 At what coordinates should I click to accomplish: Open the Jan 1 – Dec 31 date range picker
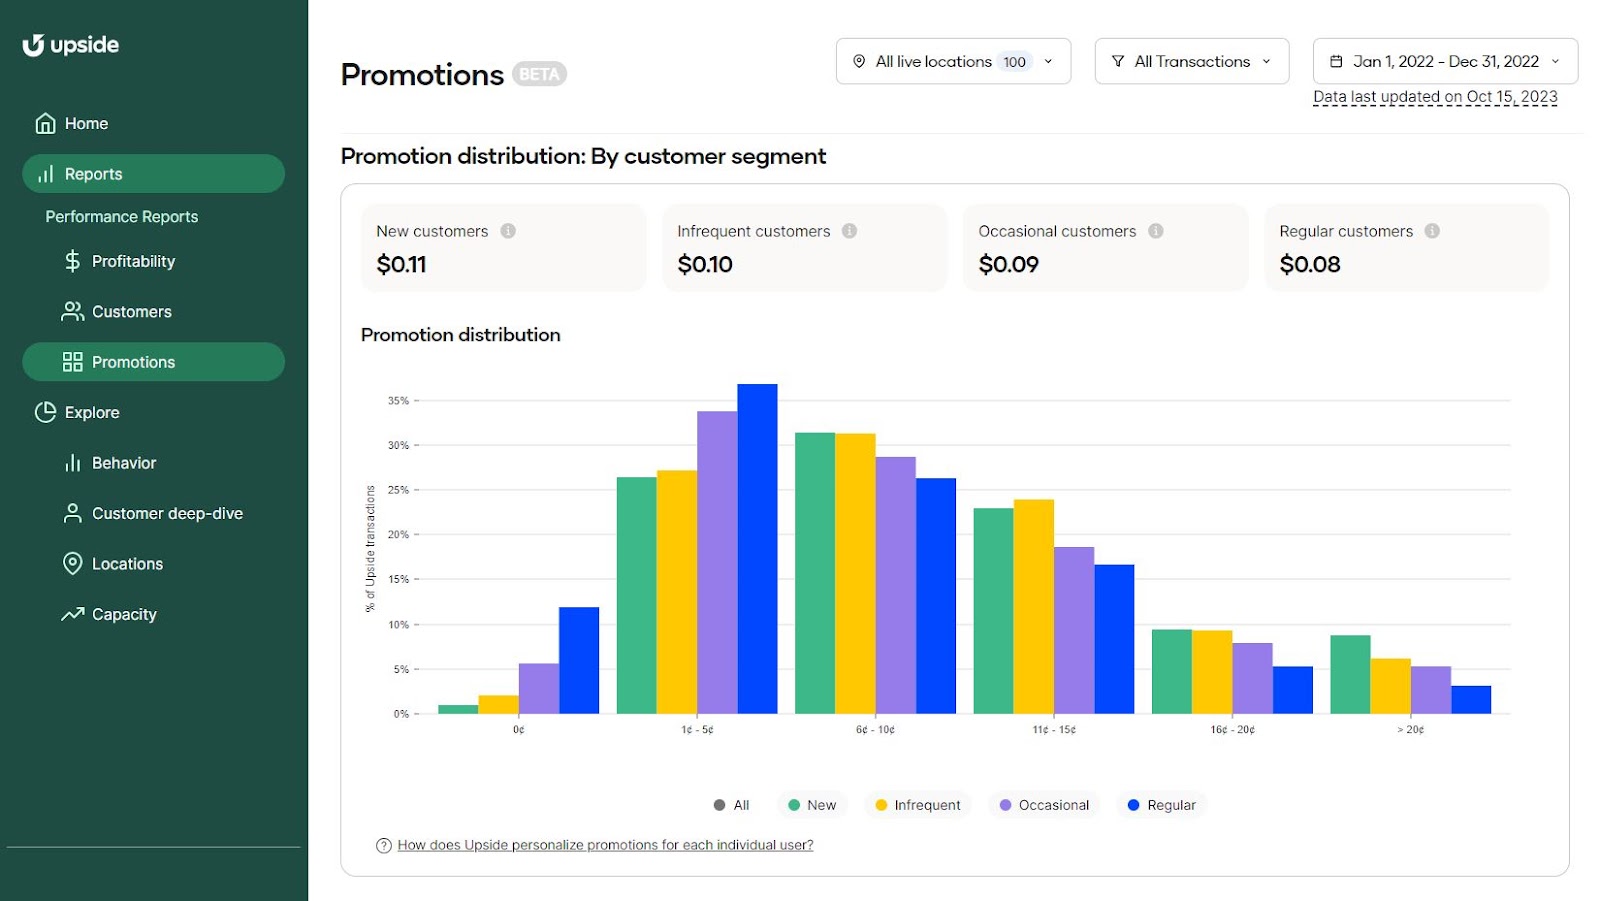coord(1443,61)
